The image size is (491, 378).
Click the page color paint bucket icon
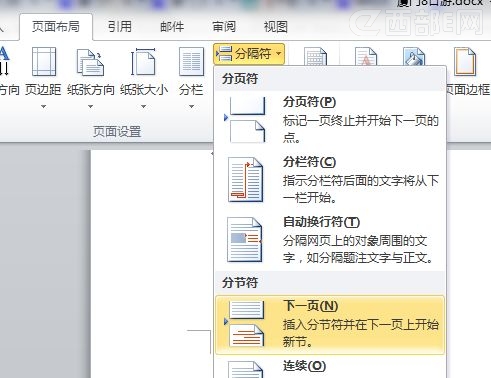point(414,57)
